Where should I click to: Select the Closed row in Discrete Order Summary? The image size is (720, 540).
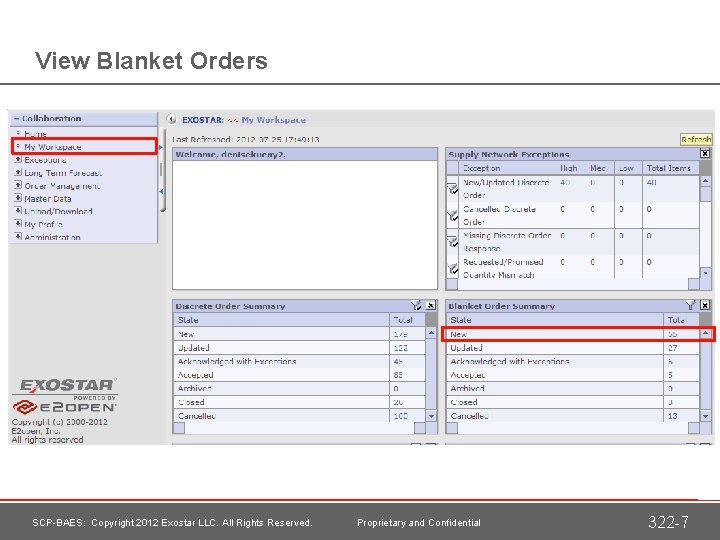tap(299, 402)
